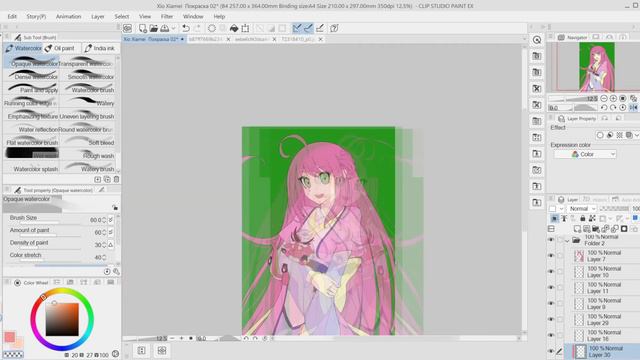Click the CLIP STUDIO support help icon
The image size is (640, 360).
[x=334, y=28]
